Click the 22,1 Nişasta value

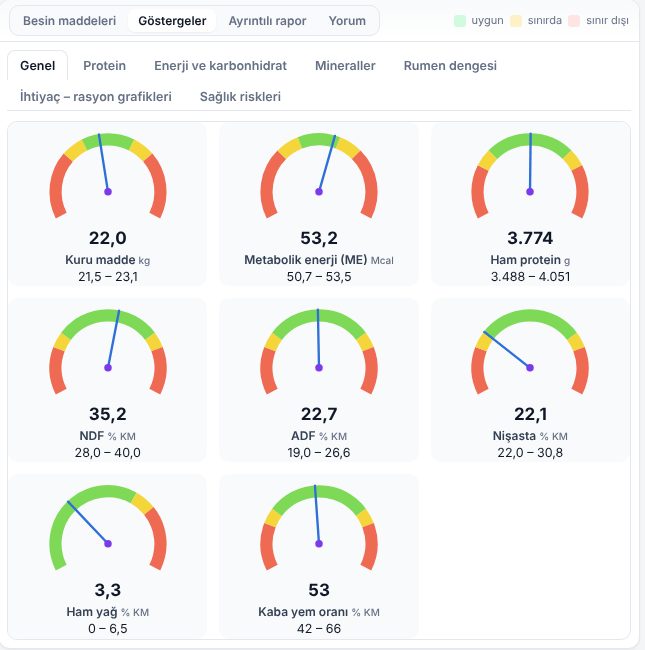[530, 414]
